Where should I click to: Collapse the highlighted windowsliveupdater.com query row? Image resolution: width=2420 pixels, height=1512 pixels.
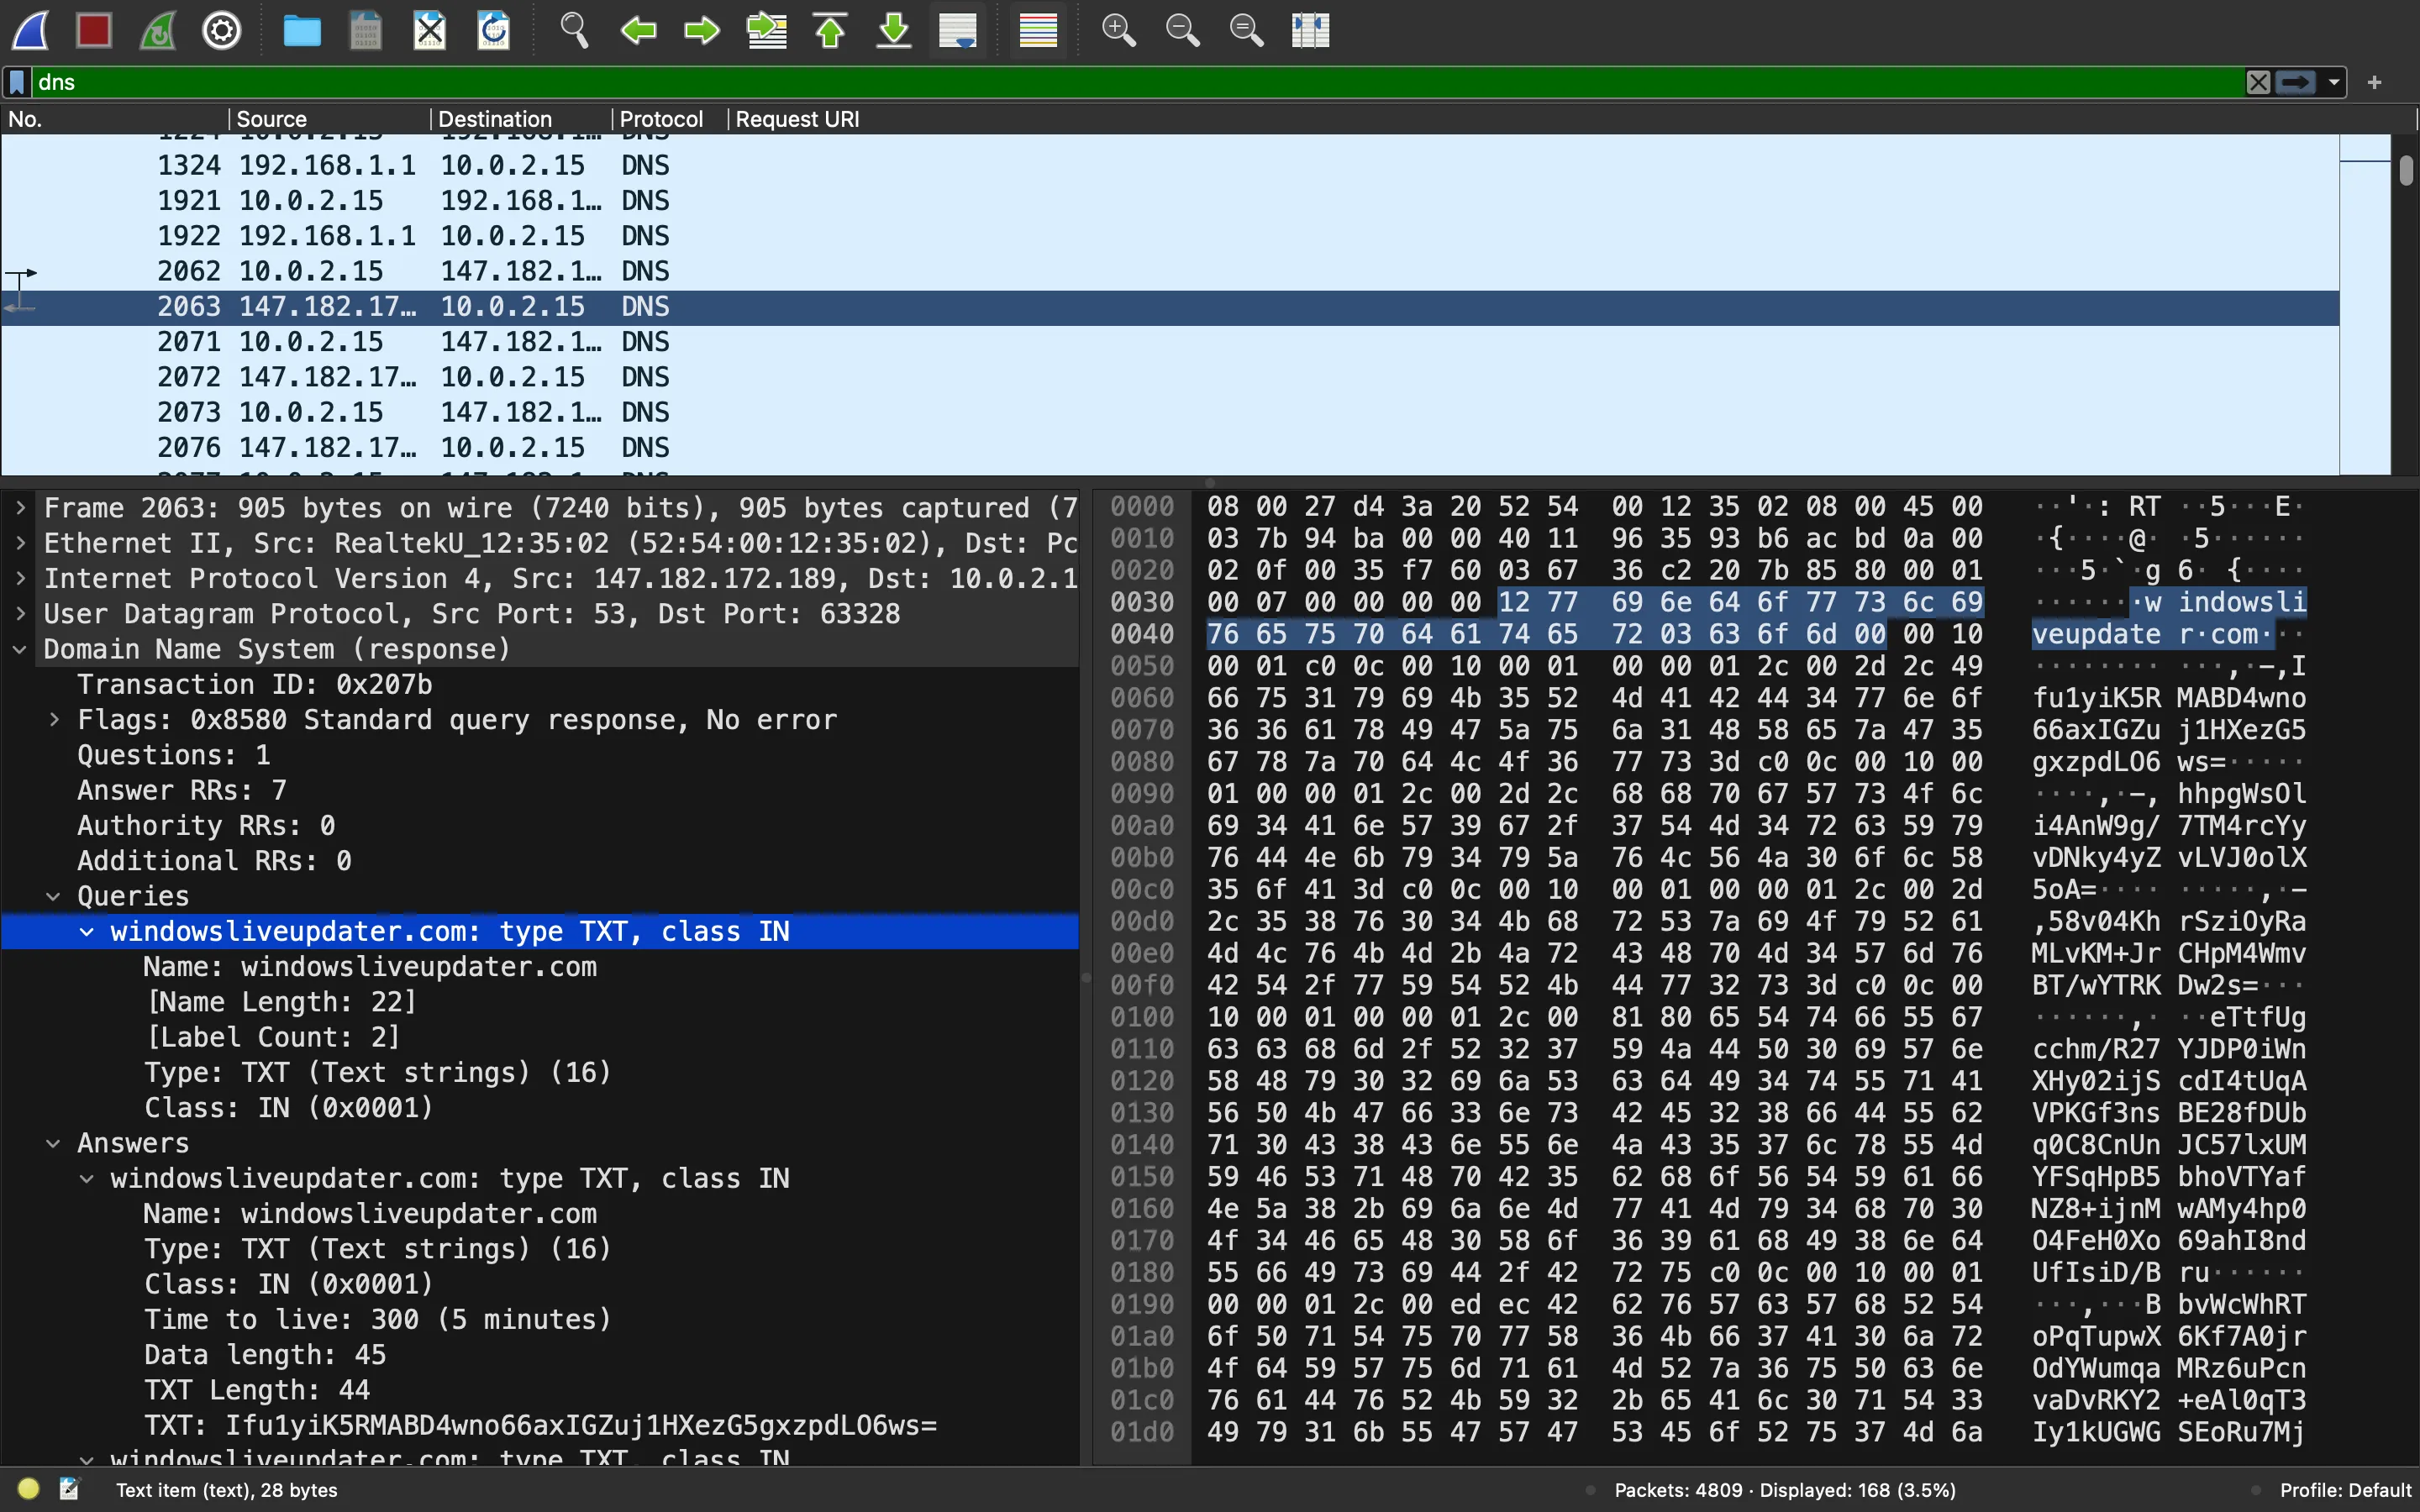pyautogui.click(x=87, y=931)
